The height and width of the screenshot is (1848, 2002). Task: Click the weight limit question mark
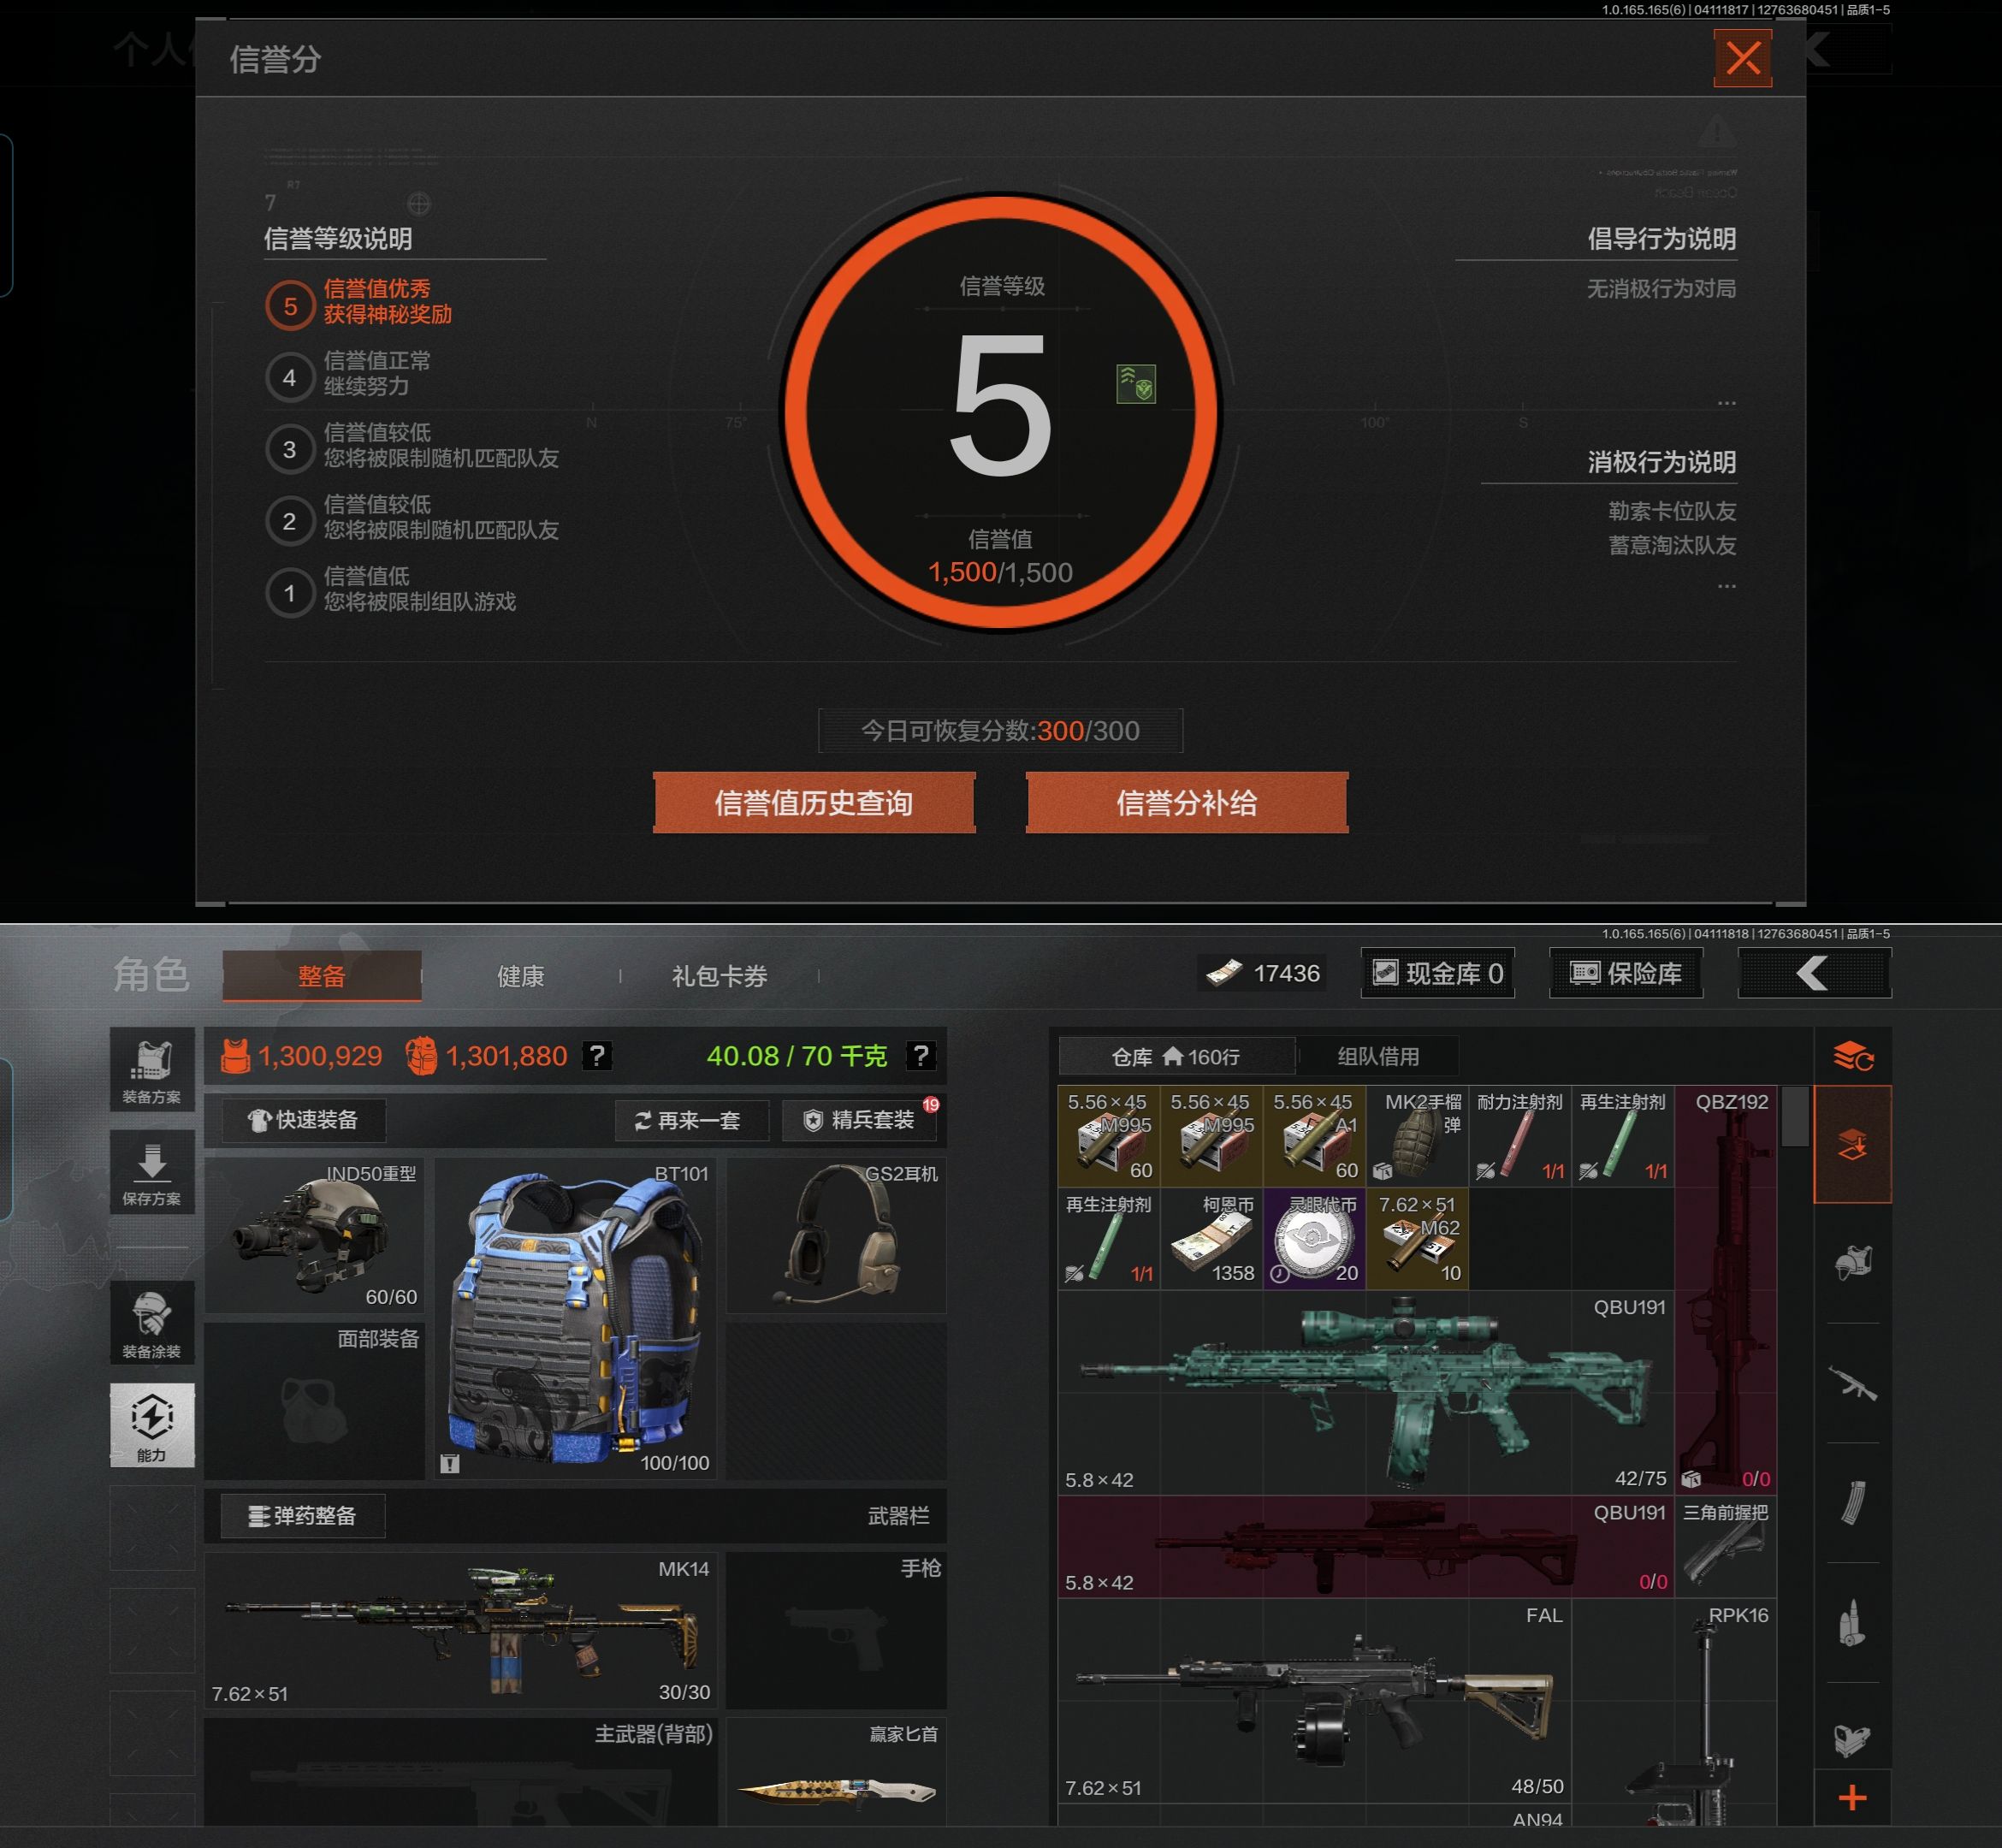pos(920,1055)
